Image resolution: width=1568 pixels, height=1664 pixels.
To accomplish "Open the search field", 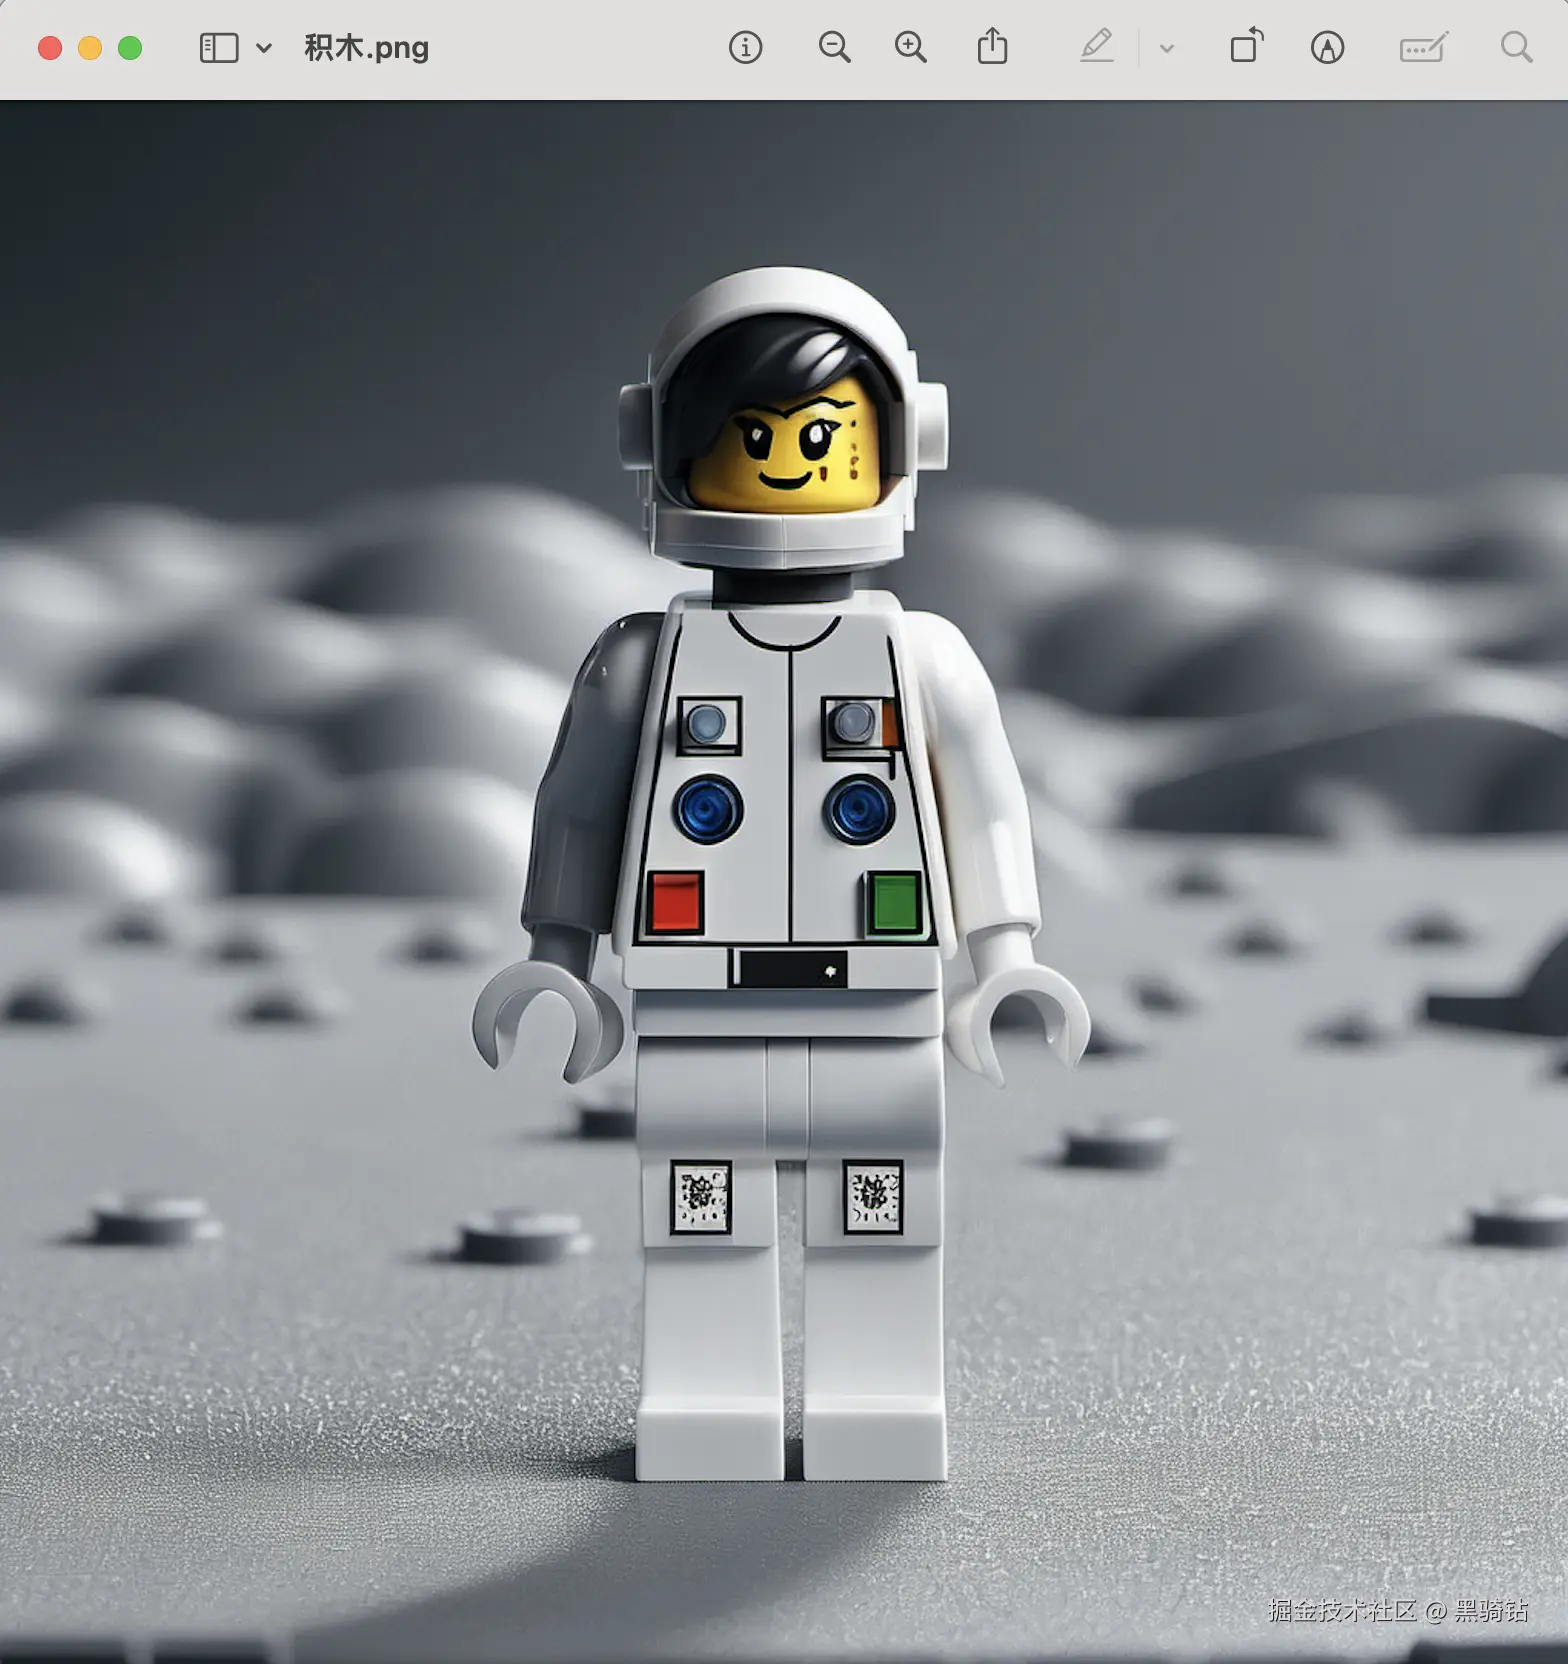I will coord(1516,47).
